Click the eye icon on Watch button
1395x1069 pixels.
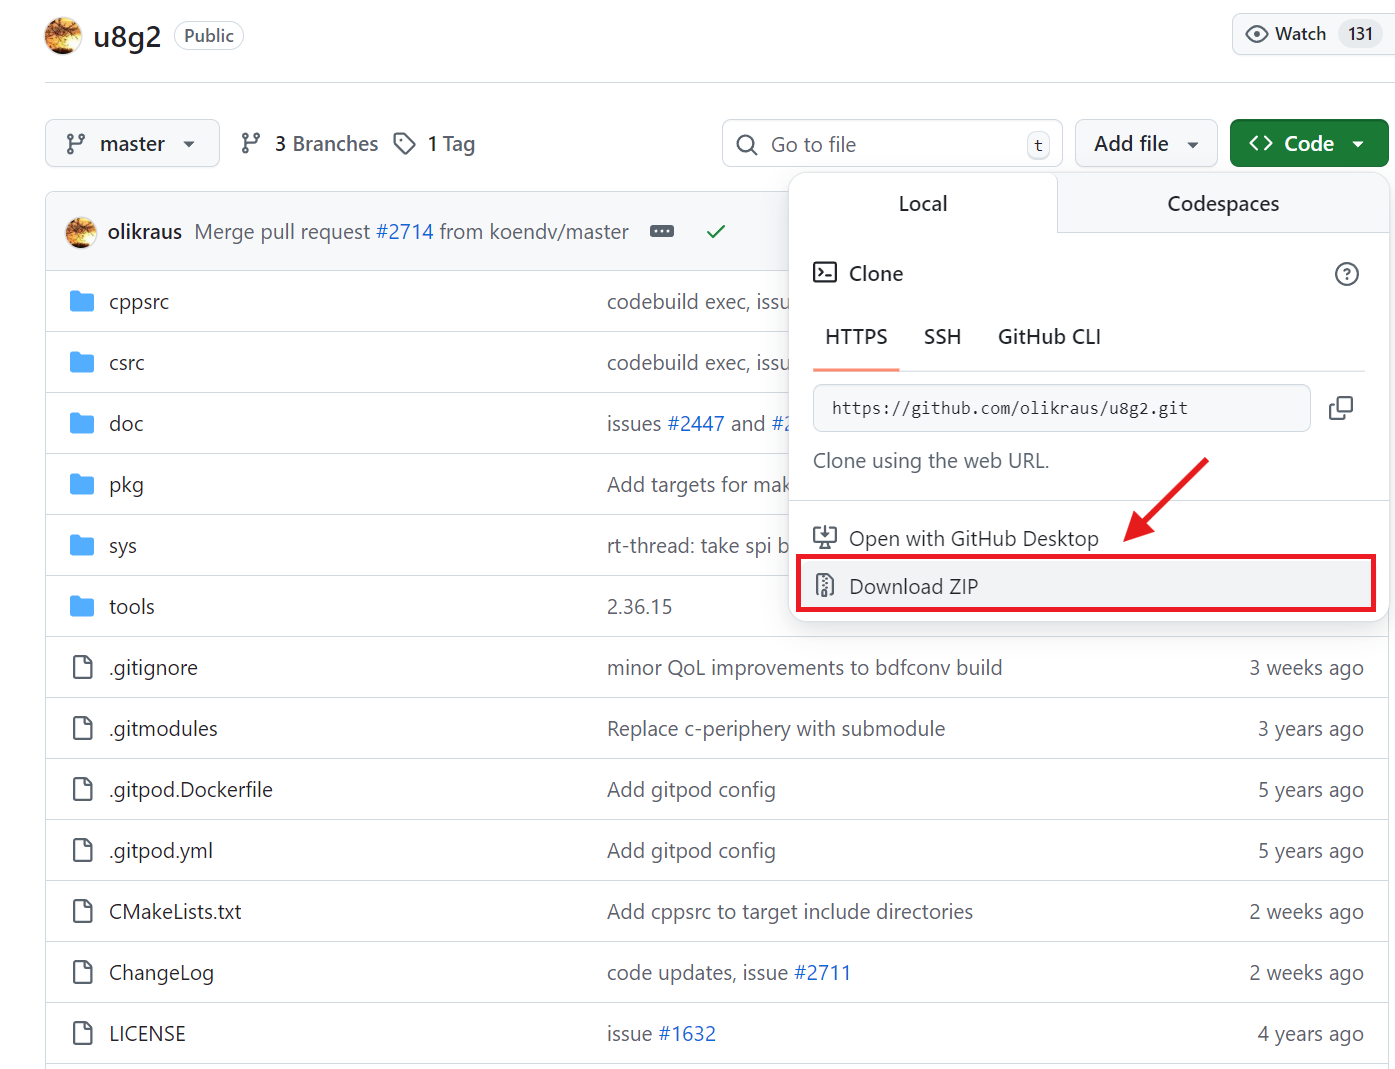(1256, 34)
